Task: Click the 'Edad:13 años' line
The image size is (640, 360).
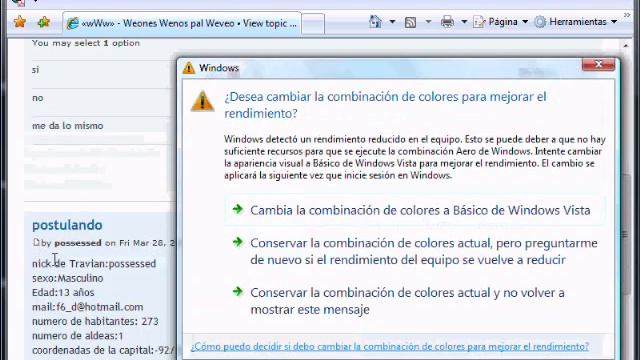Action: click(63, 293)
